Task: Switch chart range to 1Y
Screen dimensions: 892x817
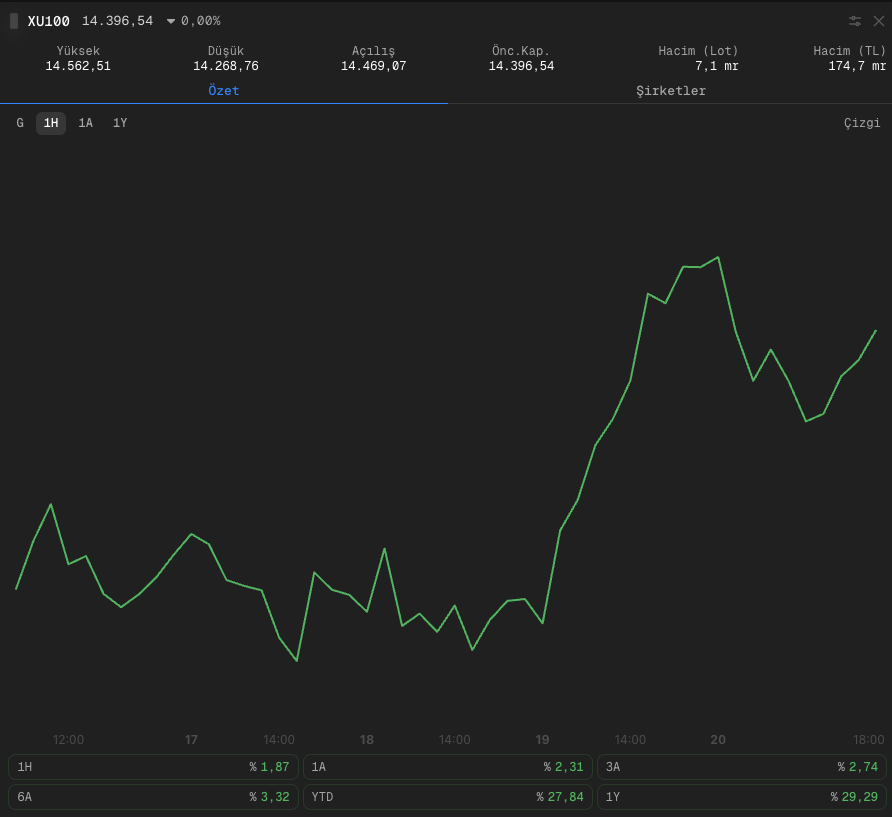Action: (120, 123)
